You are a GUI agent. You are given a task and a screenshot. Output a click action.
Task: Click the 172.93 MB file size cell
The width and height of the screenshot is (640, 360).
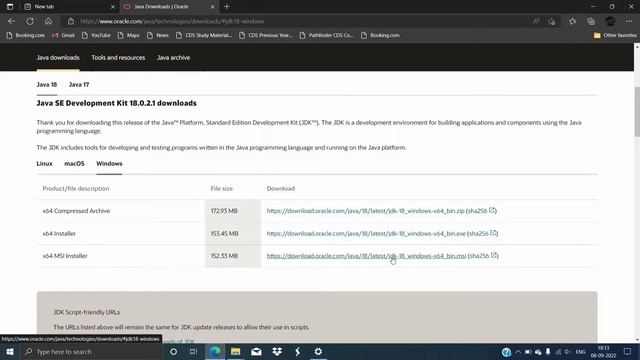pos(233,211)
